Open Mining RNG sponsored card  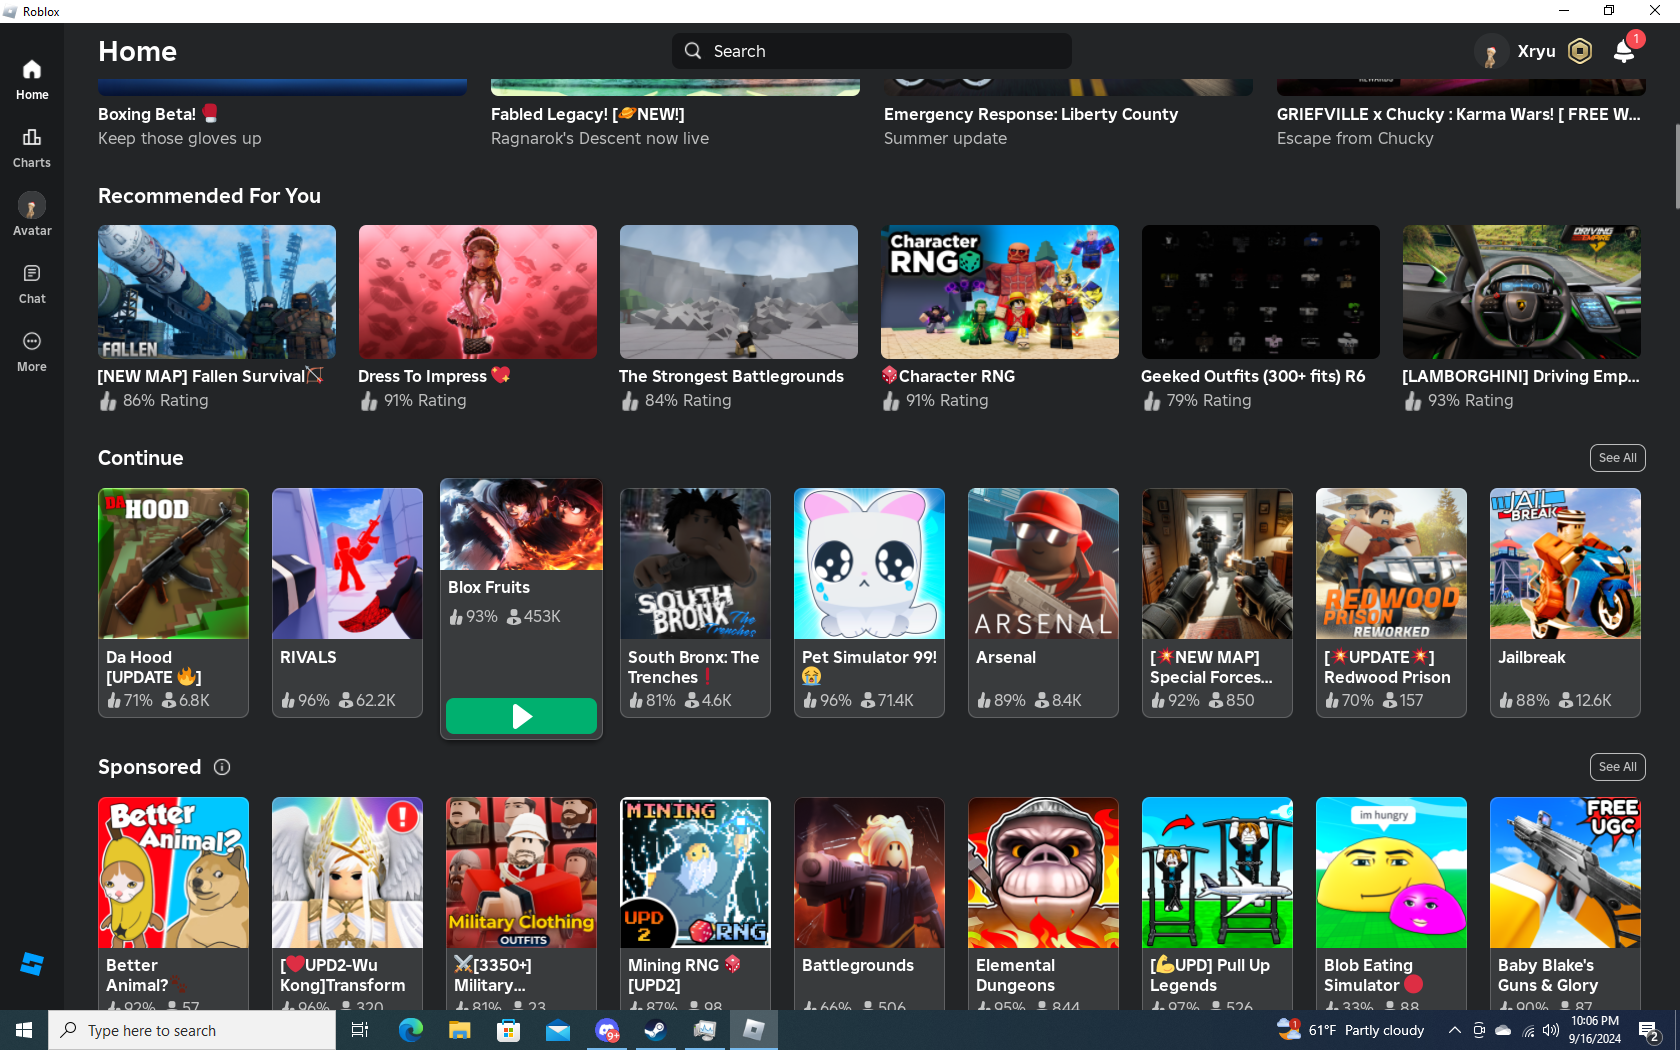coord(695,903)
